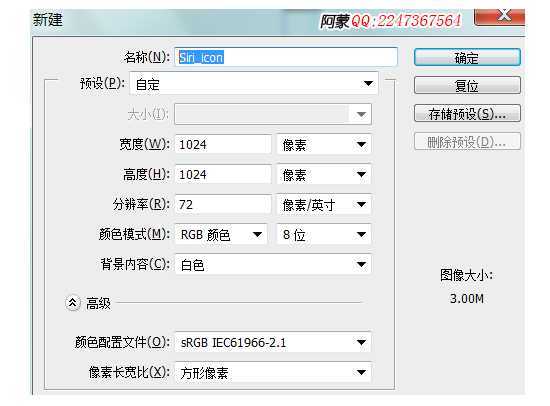The width and height of the screenshot is (550, 406).
Task: Open the resolution unit dropdown 像素/英寸
Action: pyautogui.click(x=323, y=204)
